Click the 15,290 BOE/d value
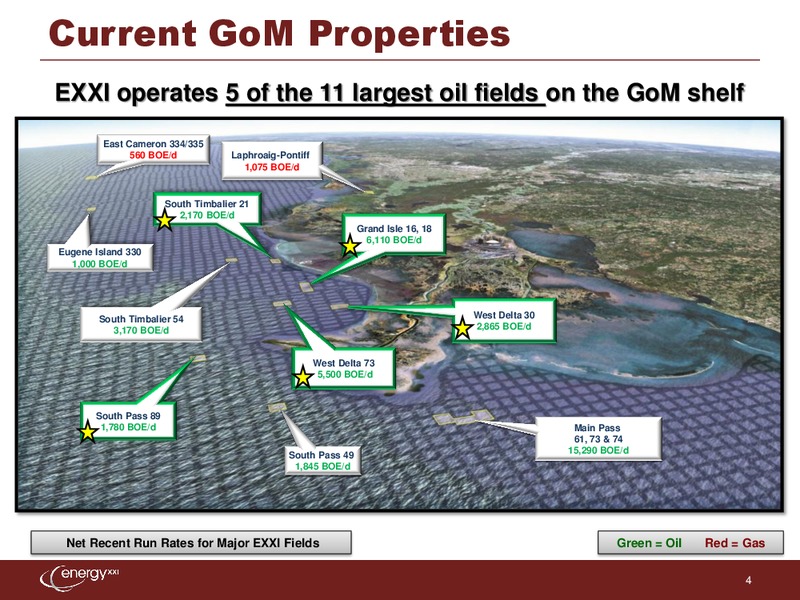This screenshot has width=800, height=600. tap(598, 450)
